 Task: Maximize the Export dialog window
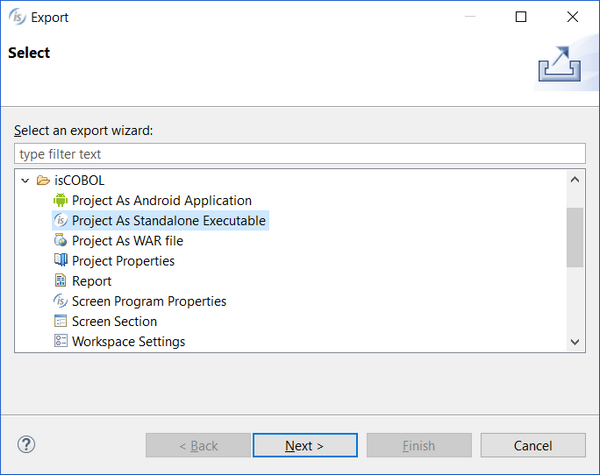click(521, 17)
